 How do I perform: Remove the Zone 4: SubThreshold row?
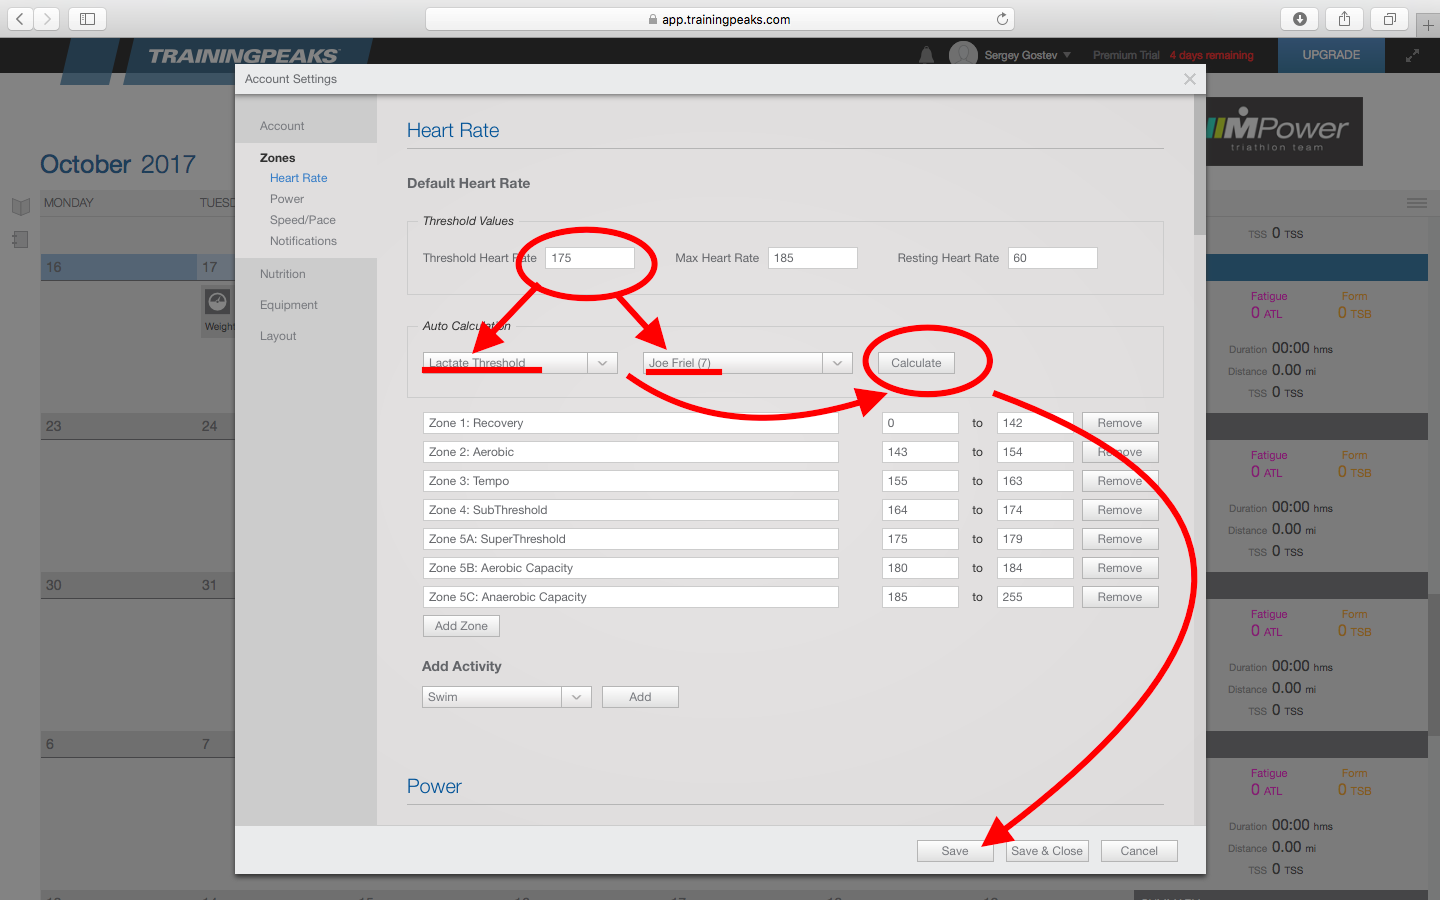tap(1120, 510)
